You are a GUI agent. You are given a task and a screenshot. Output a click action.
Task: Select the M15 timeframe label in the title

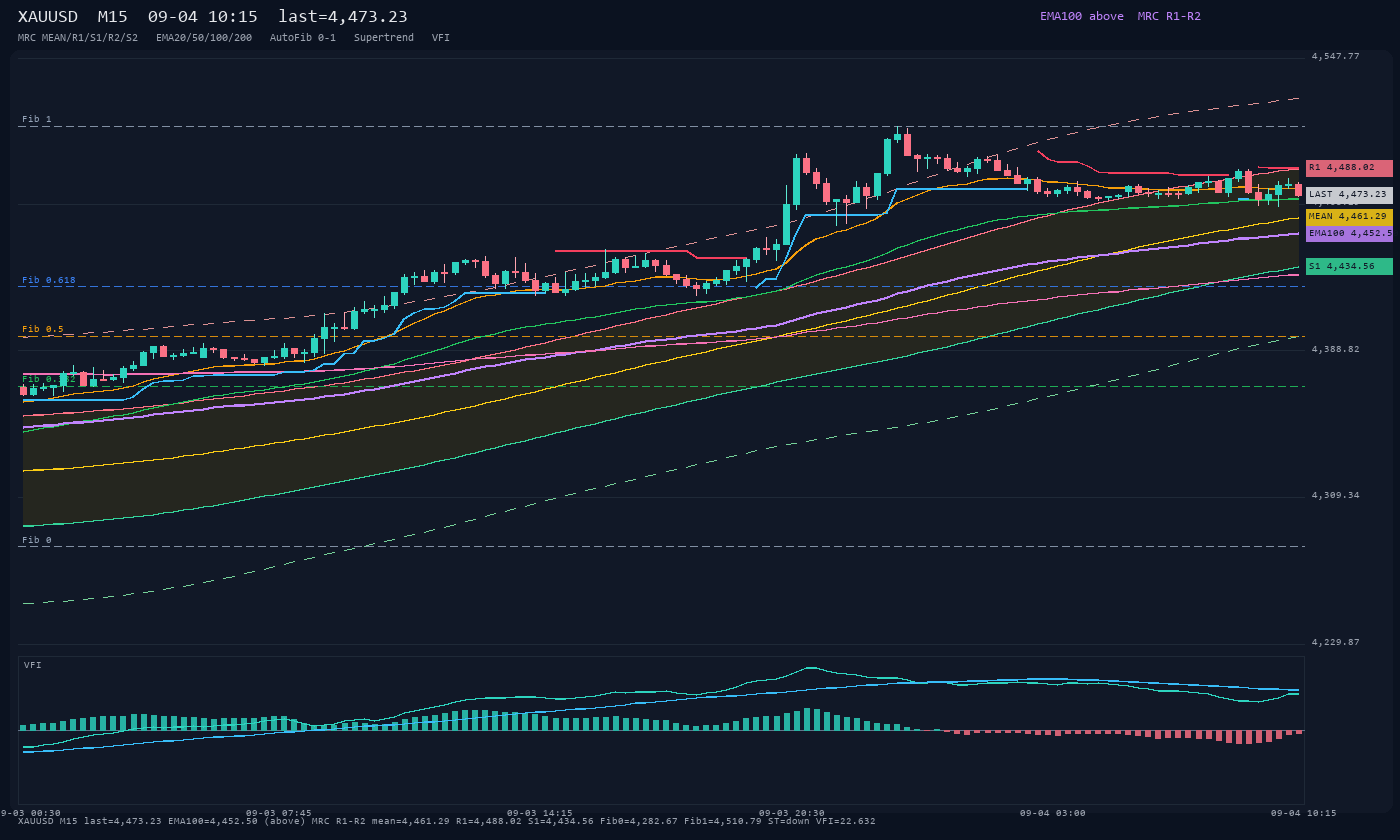point(112,17)
